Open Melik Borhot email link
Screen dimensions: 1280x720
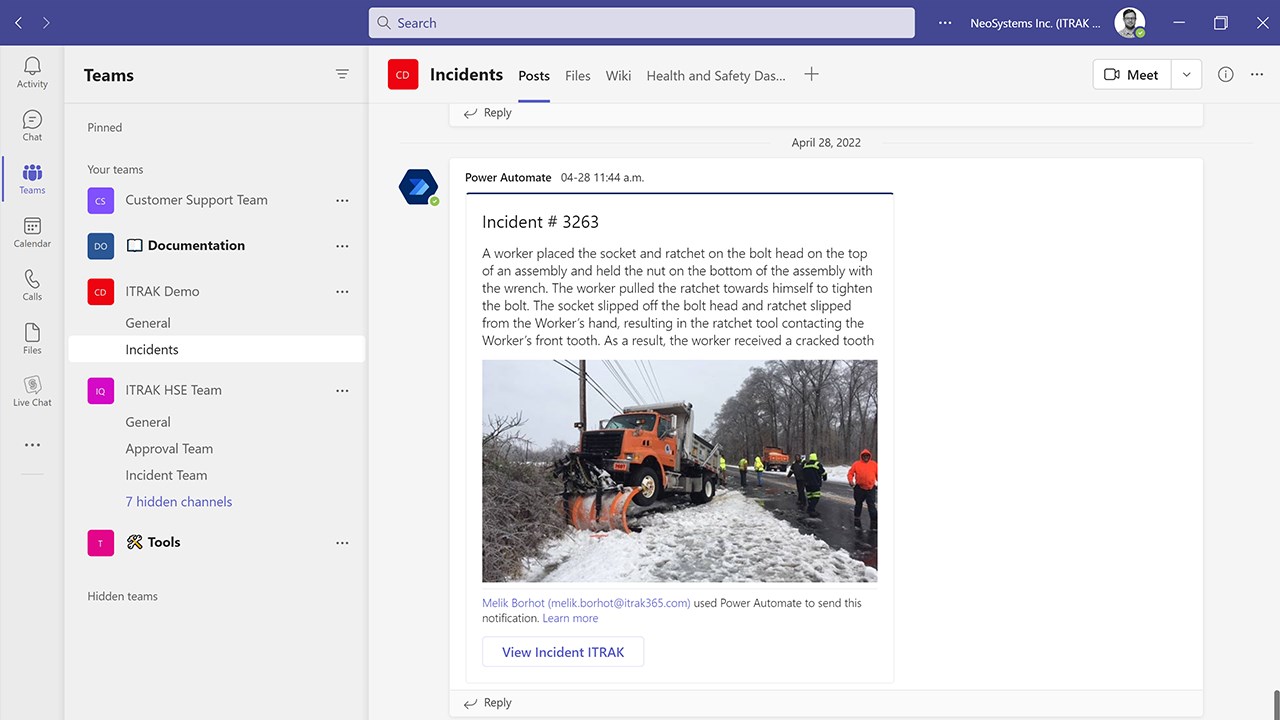(x=586, y=603)
